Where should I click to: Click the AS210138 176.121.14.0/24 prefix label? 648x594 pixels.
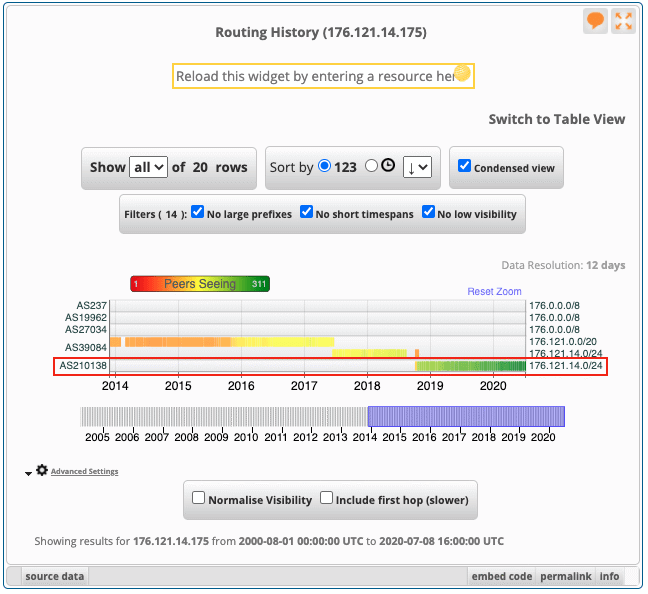tap(566, 365)
